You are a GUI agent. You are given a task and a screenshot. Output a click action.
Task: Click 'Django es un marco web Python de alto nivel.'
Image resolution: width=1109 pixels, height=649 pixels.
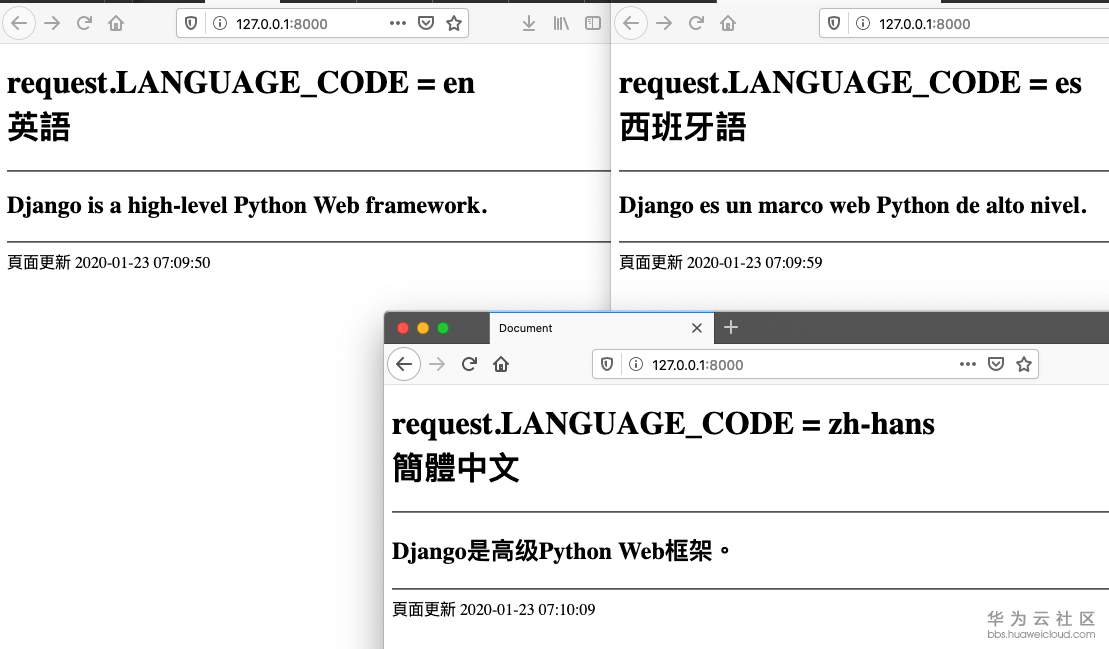(x=853, y=206)
